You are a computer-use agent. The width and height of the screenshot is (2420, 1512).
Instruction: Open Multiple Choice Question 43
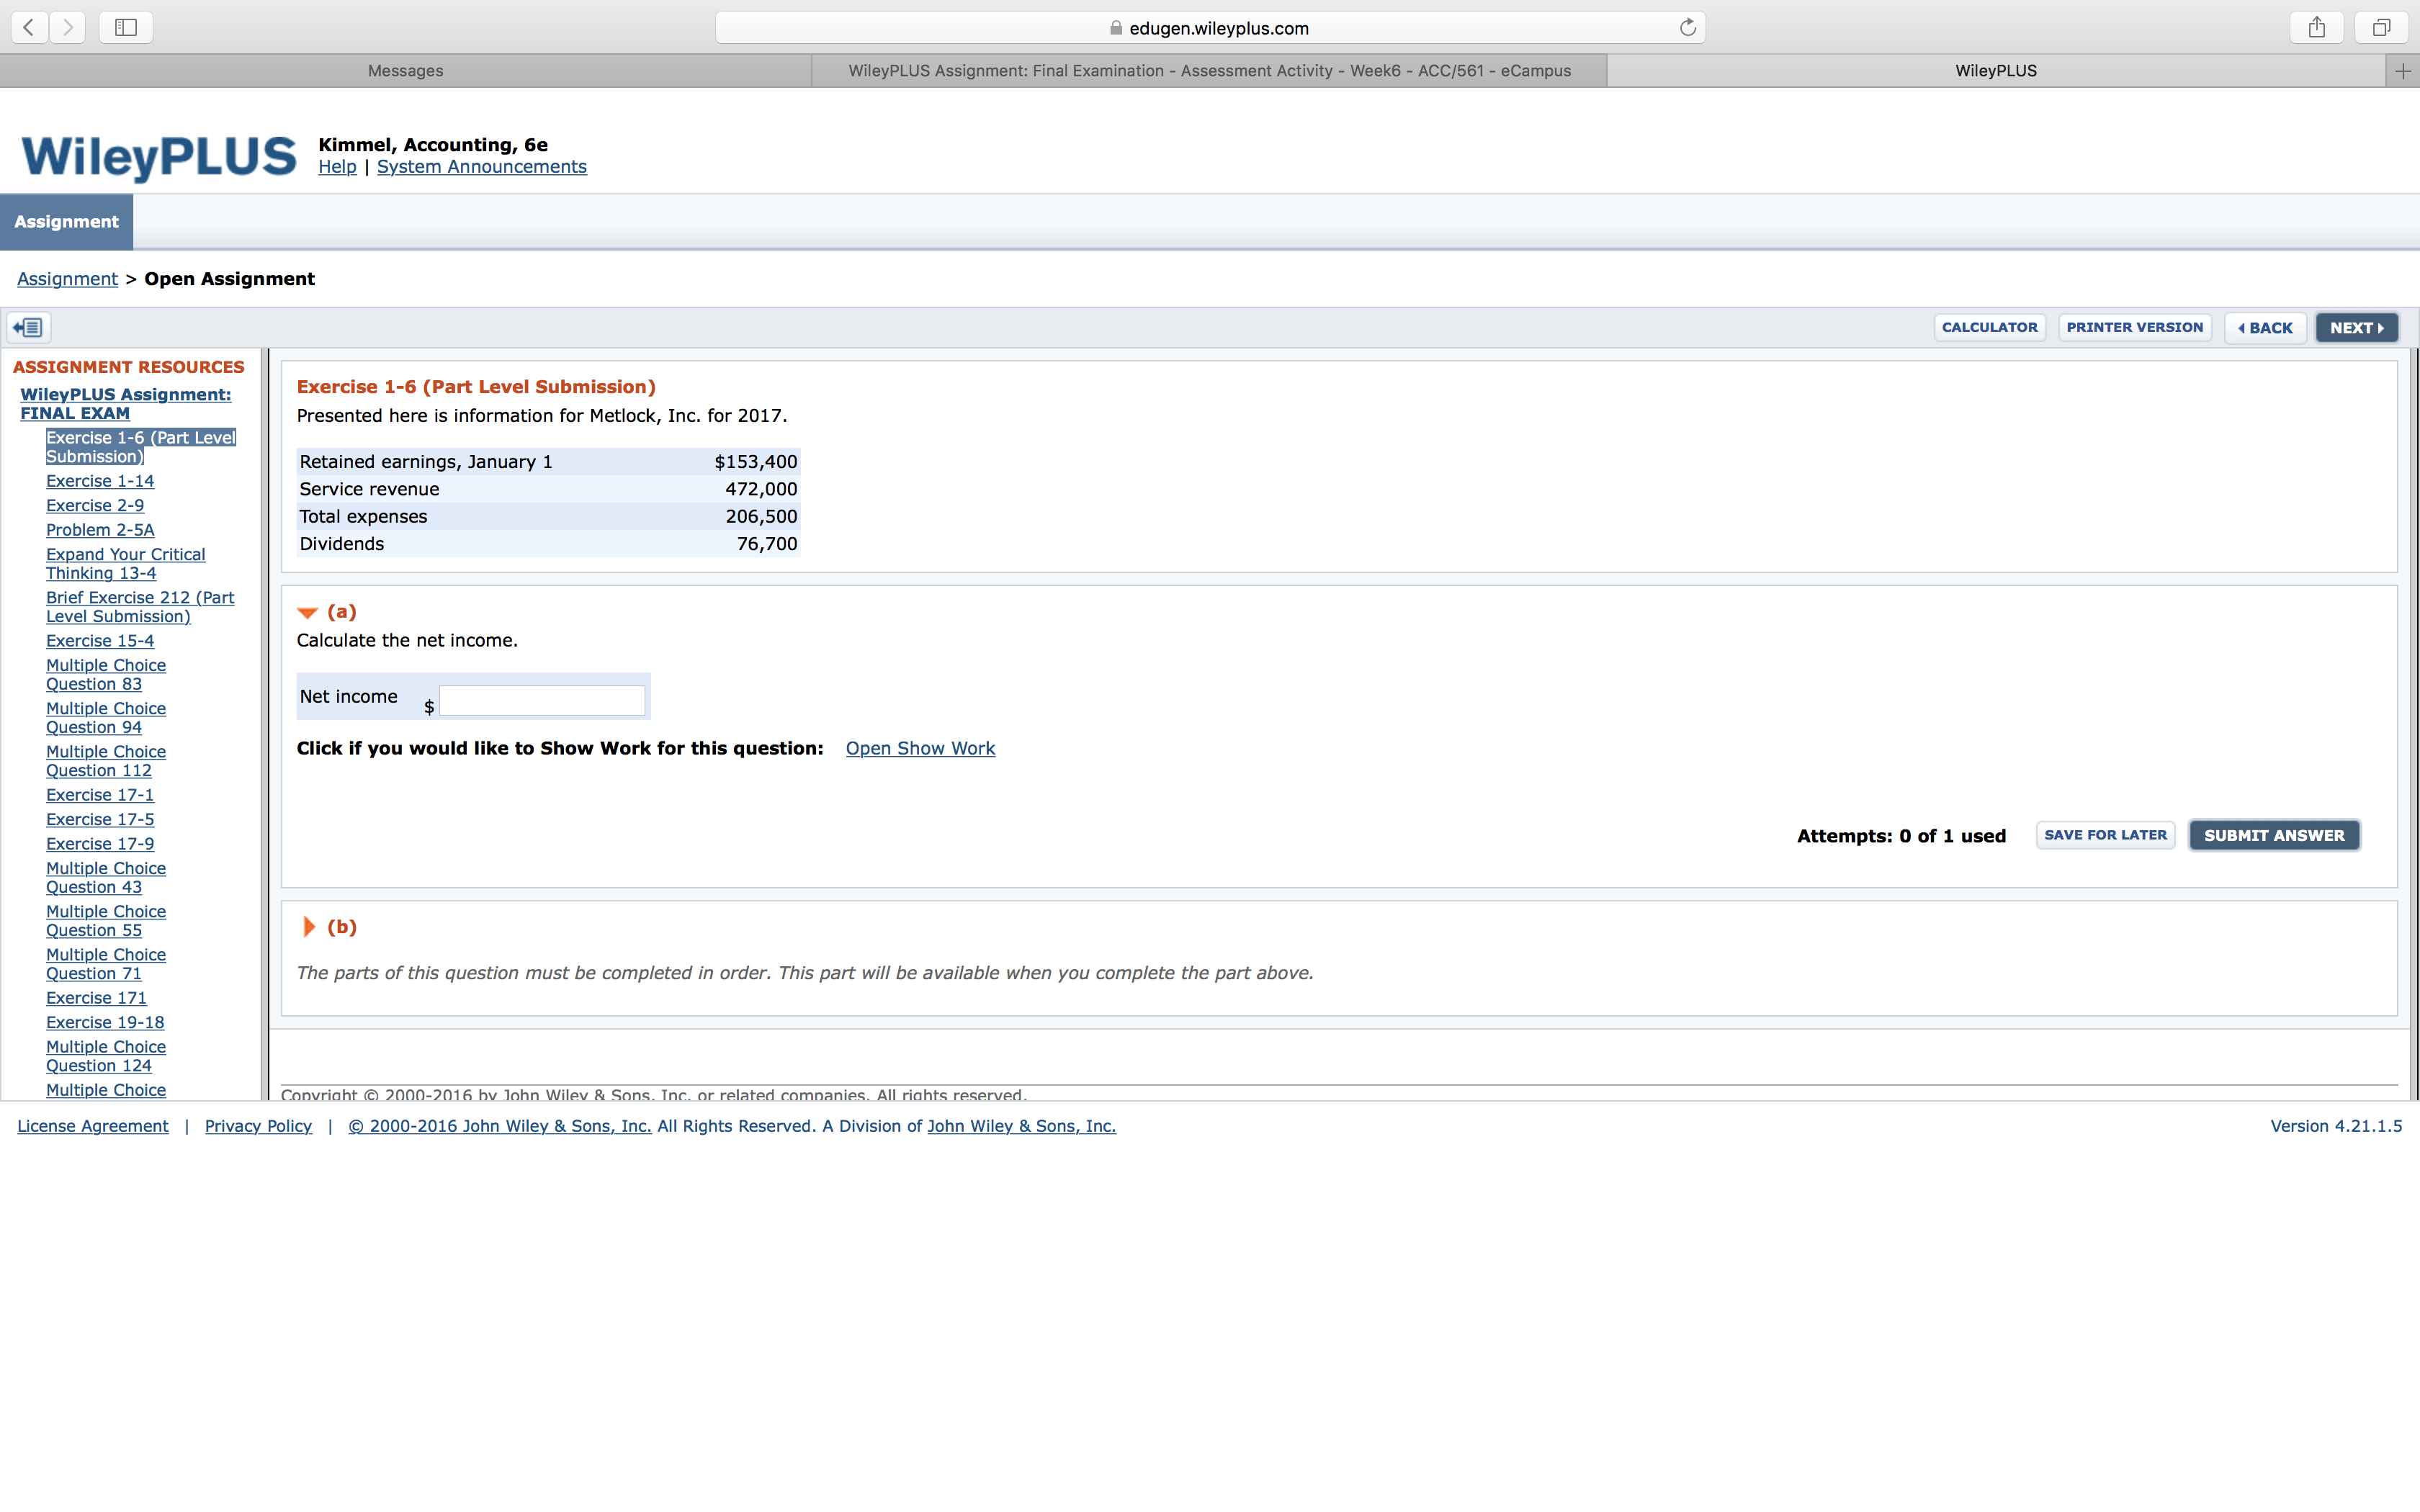(106, 878)
